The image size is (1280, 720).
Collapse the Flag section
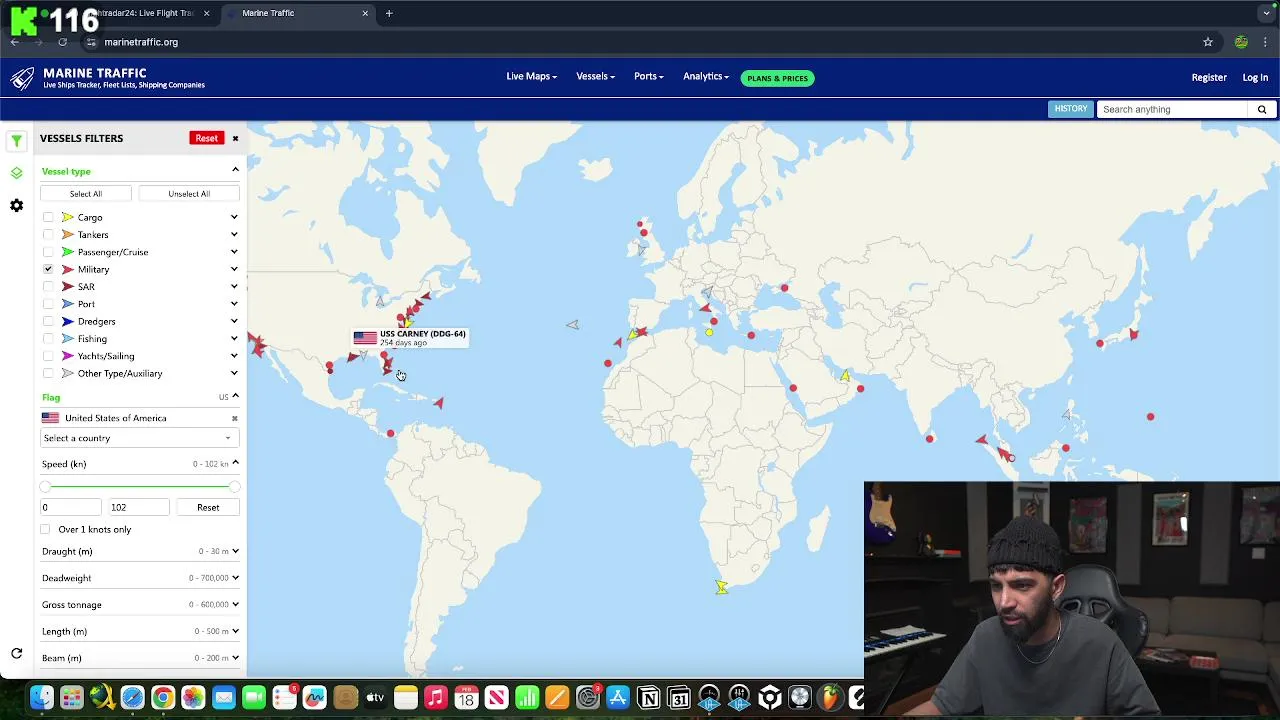point(235,396)
